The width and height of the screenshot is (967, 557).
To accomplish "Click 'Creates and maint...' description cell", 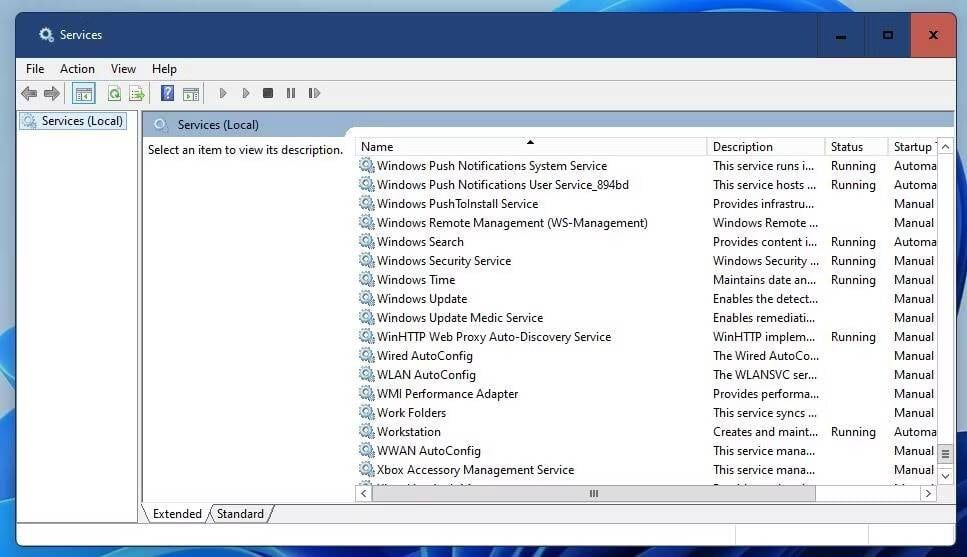I will [765, 432].
